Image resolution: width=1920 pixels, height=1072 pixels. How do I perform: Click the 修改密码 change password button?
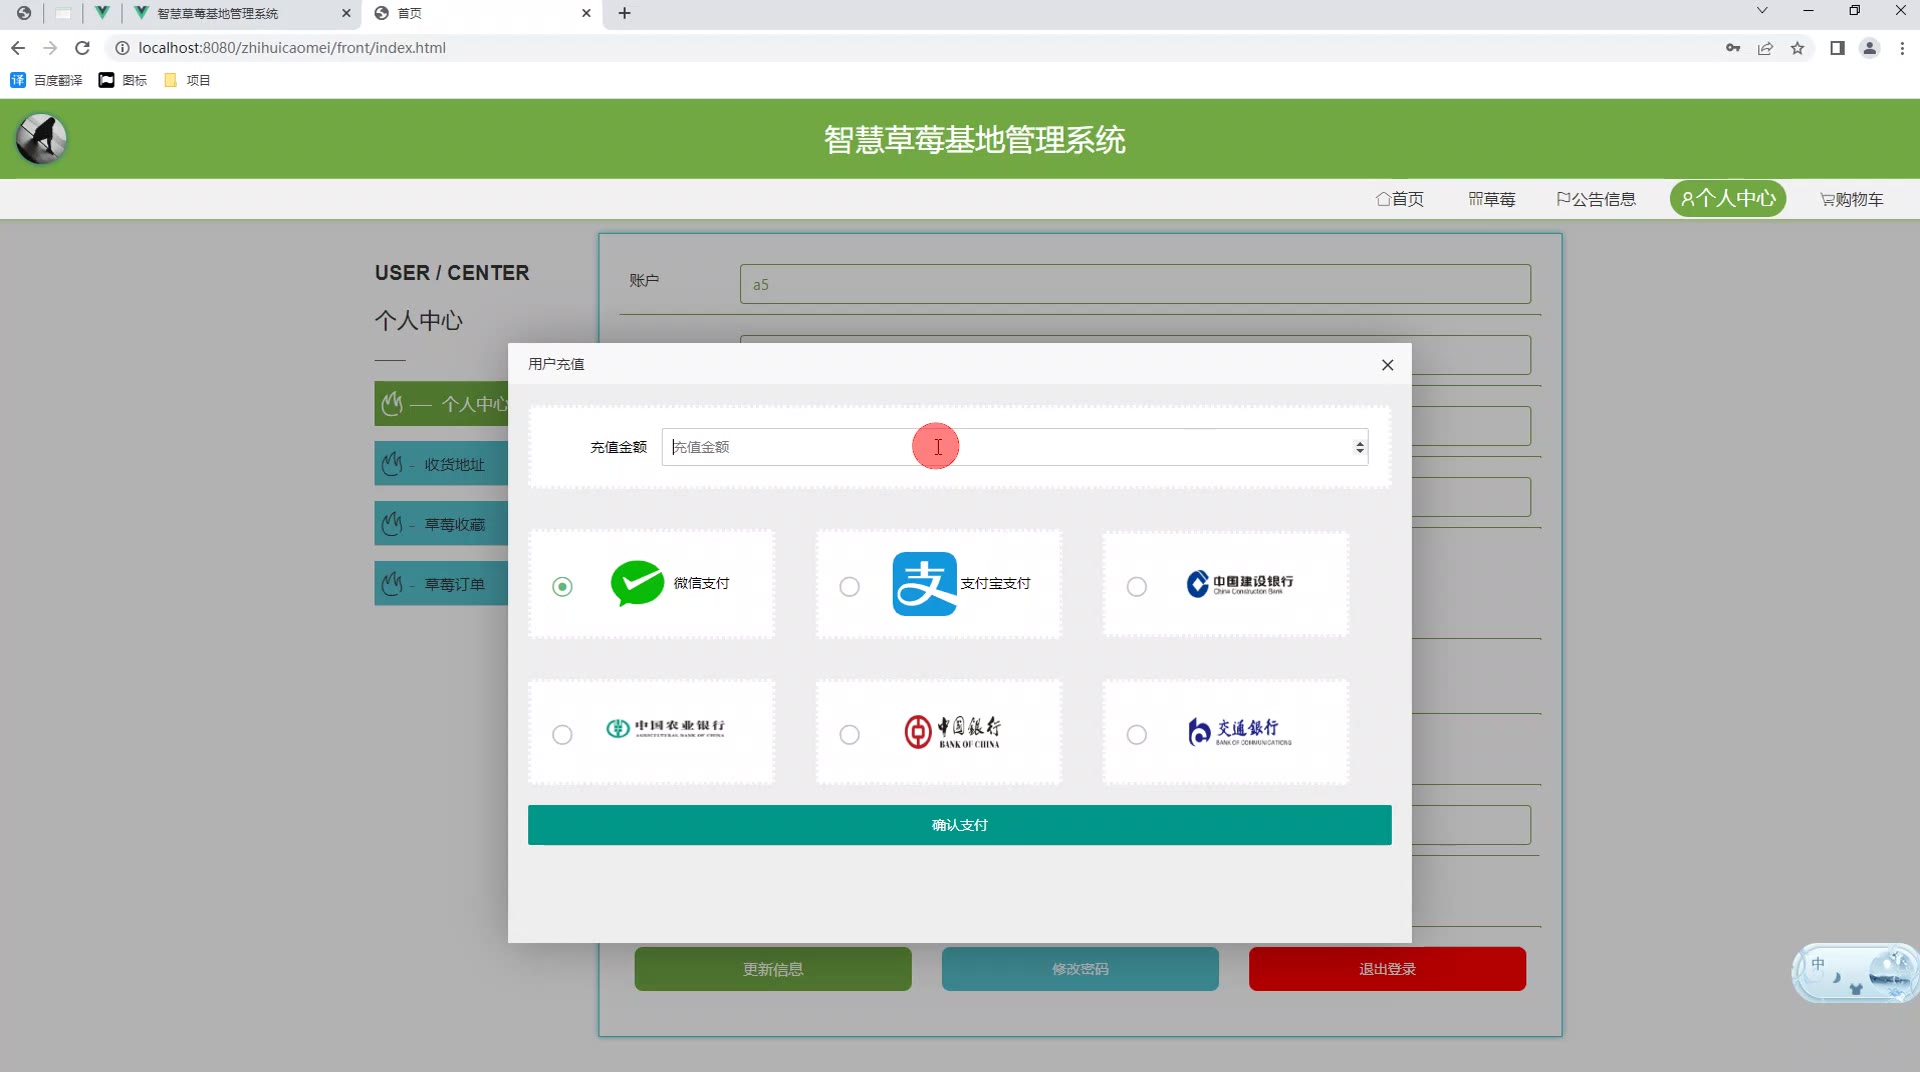(1080, 969)
